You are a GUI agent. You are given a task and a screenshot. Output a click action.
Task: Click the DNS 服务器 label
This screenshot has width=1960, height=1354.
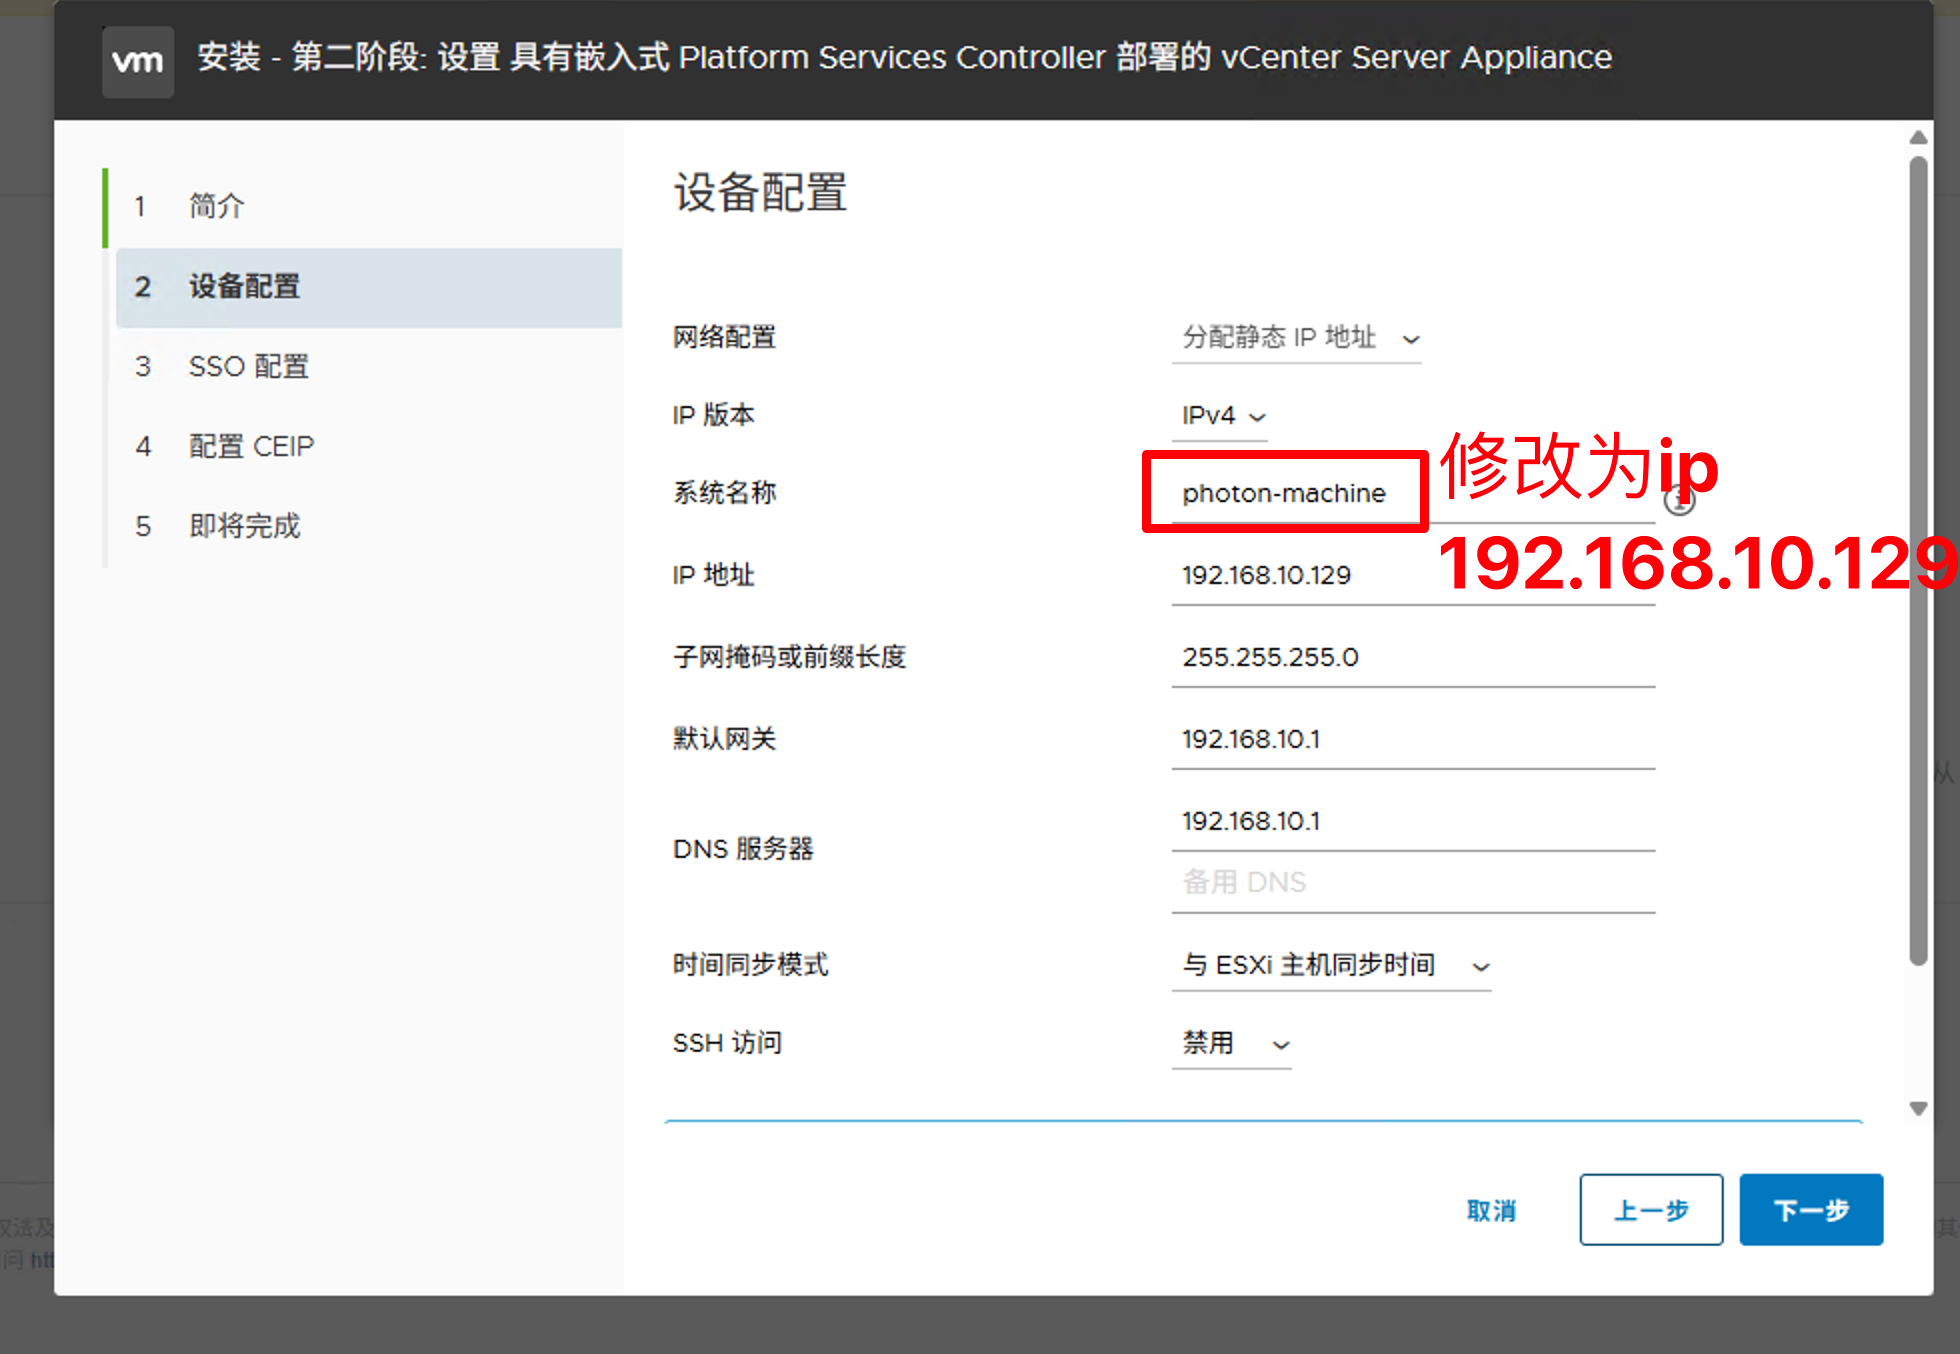coord(743,850)
